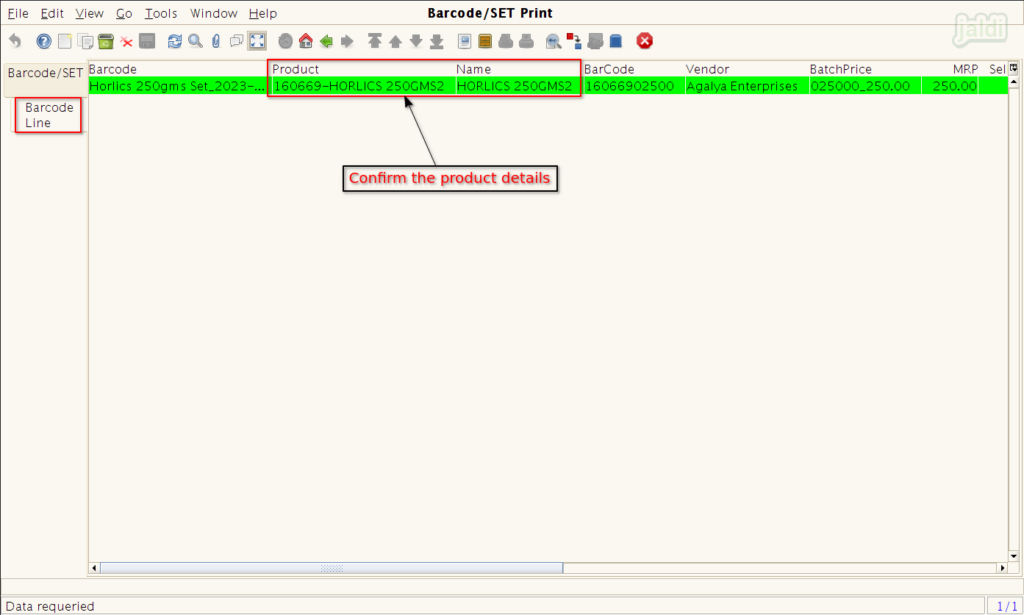The image size is (1024, 615).
Task: Click the vertical scrollbar up arrow
Action: [x=1014, y=82]
